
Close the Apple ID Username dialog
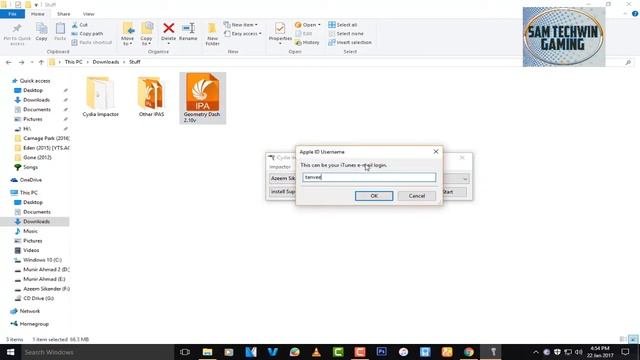coord(436,151)
